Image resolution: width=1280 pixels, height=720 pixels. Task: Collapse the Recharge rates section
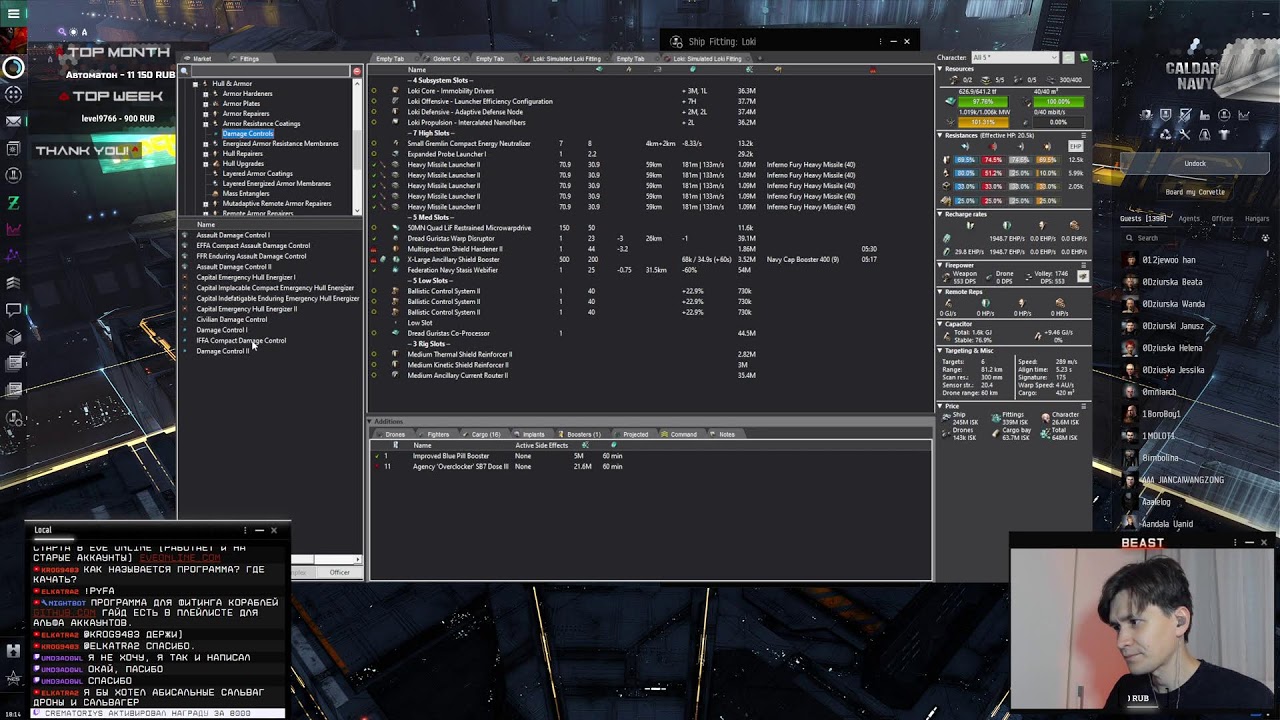[x=940, y=214]
